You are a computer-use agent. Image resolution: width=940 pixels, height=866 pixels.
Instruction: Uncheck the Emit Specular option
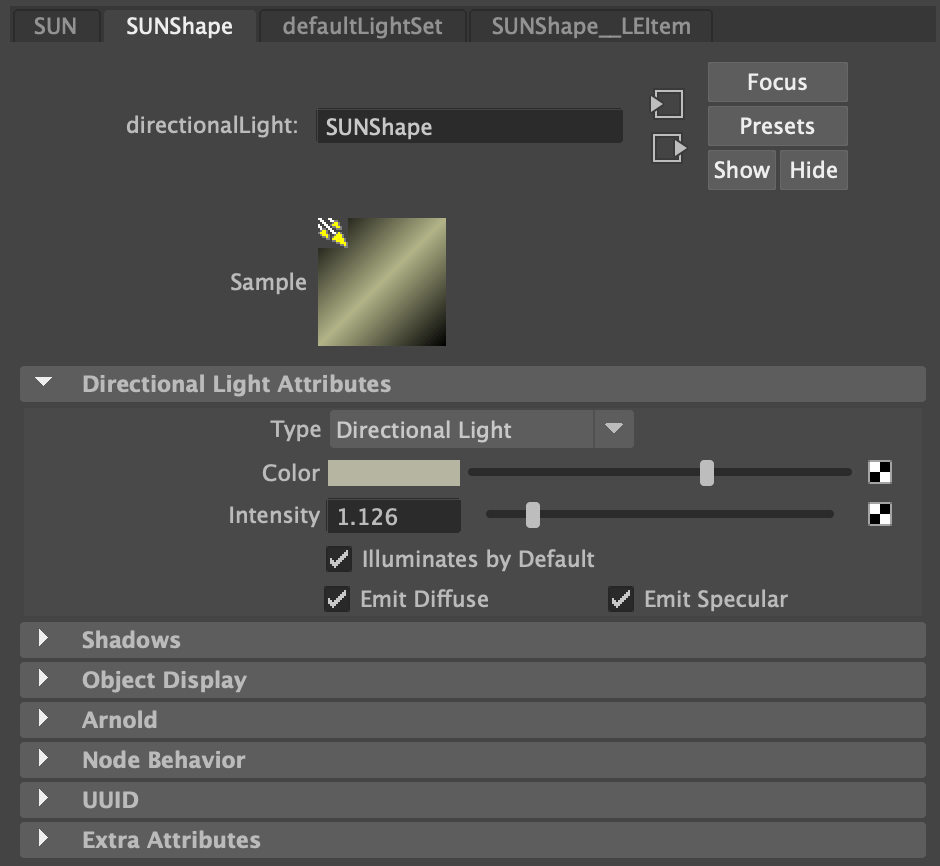point(621,599)
